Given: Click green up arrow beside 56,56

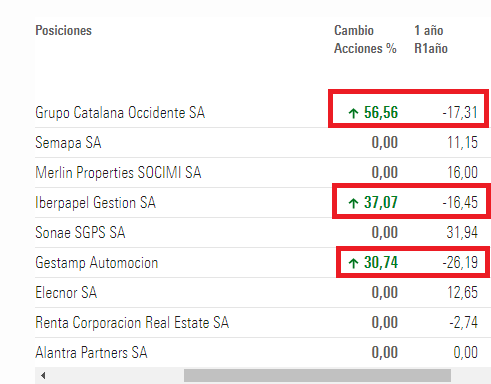Looking at the screenshot, I should coord(353,113).
